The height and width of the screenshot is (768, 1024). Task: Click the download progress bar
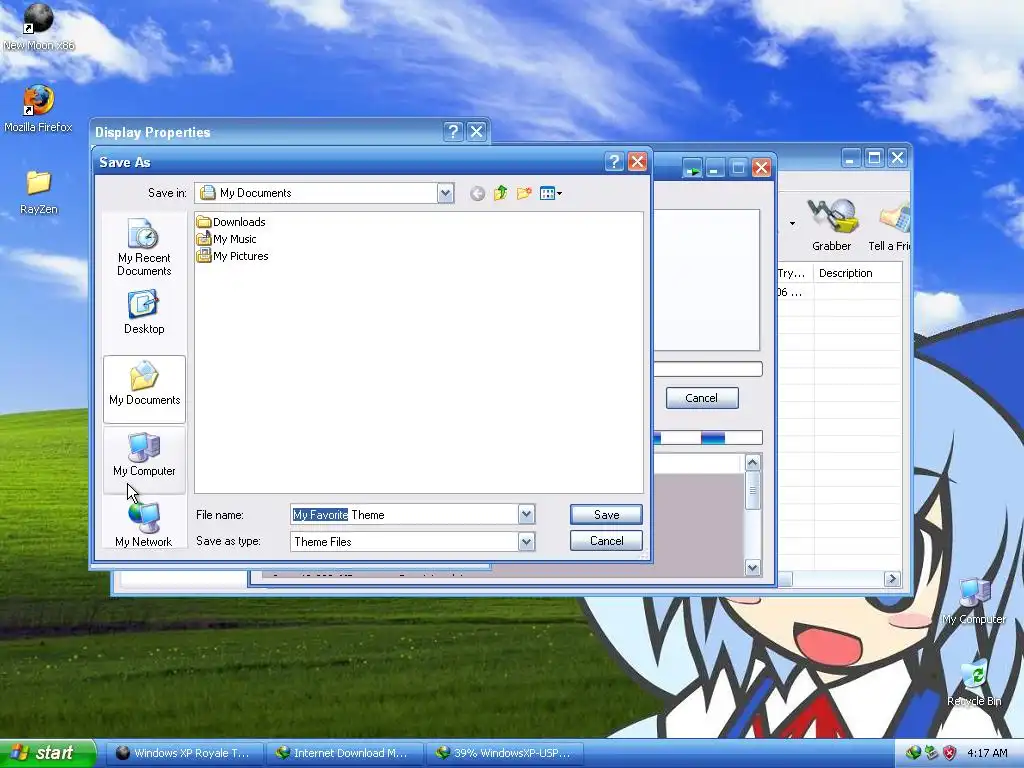pyautogui.click(x=708, y=438)
